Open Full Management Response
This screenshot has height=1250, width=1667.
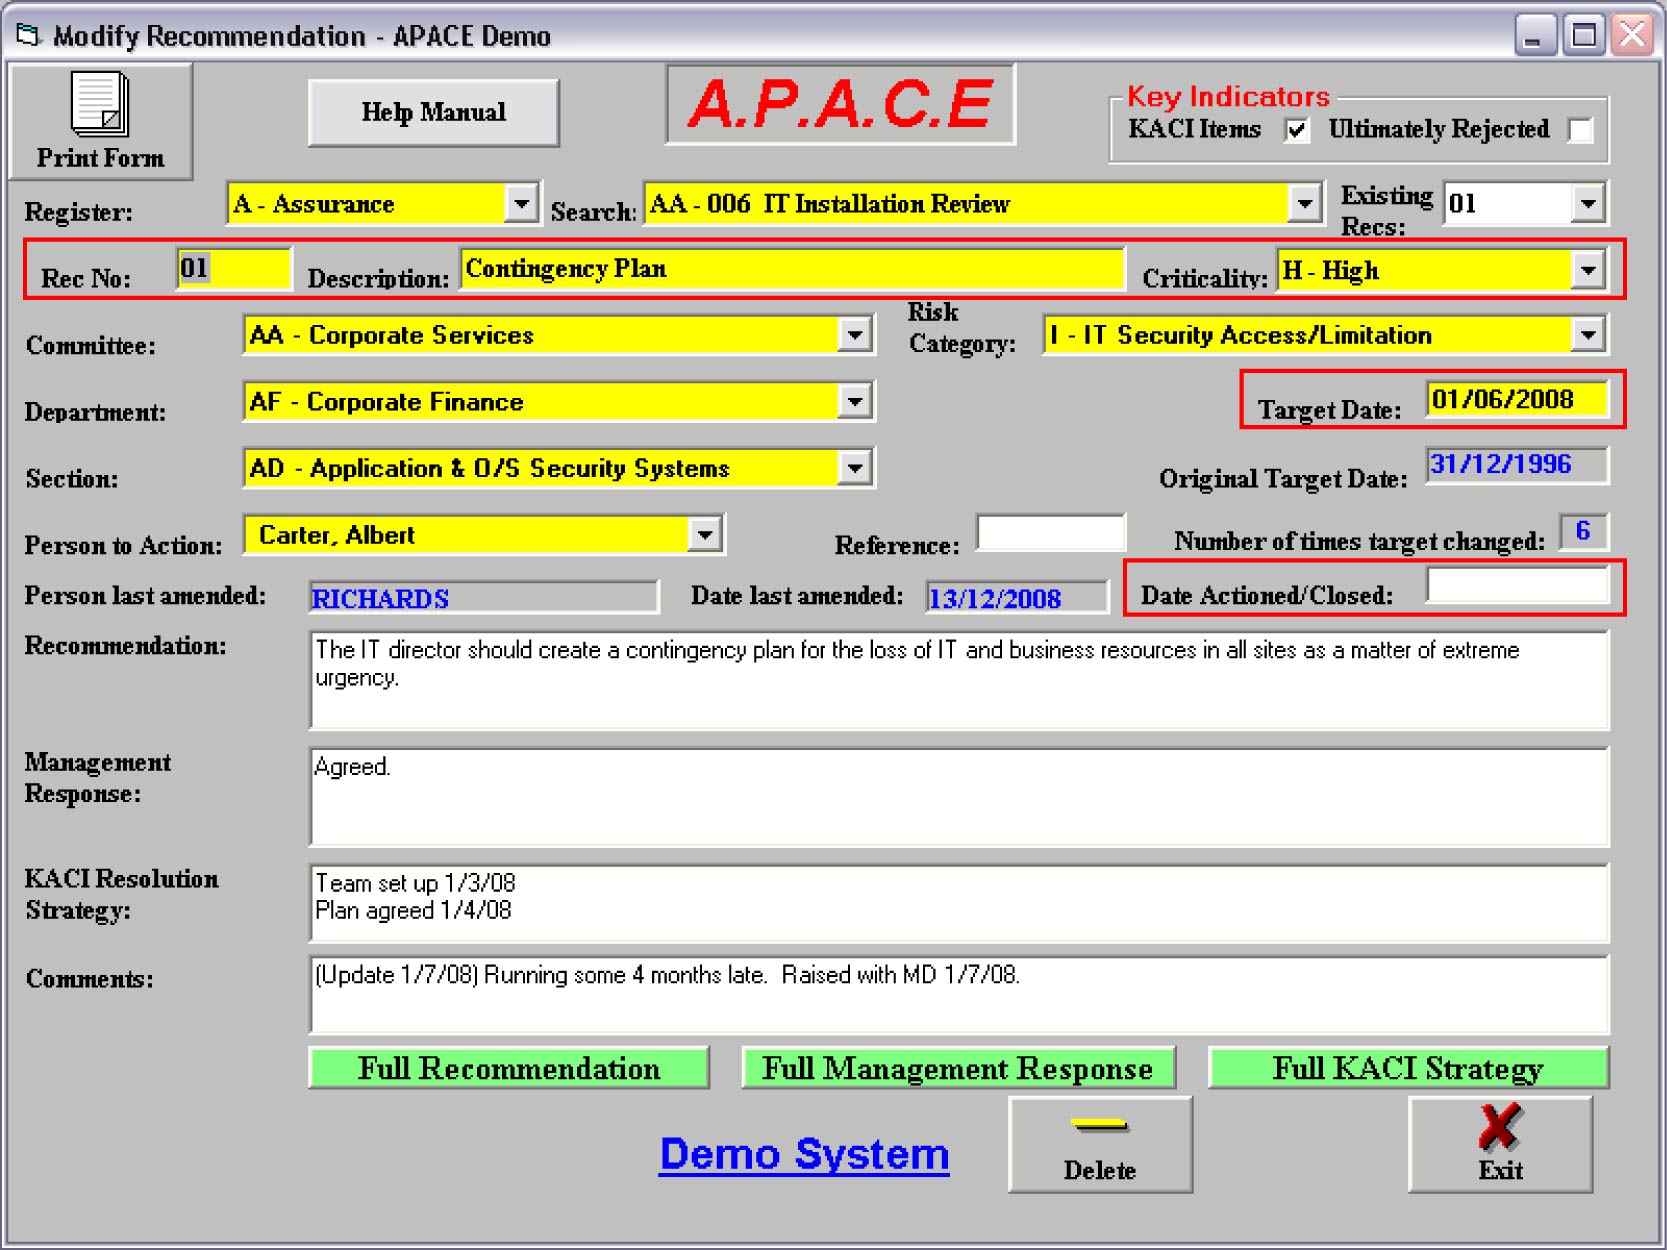pos(957,1068)
